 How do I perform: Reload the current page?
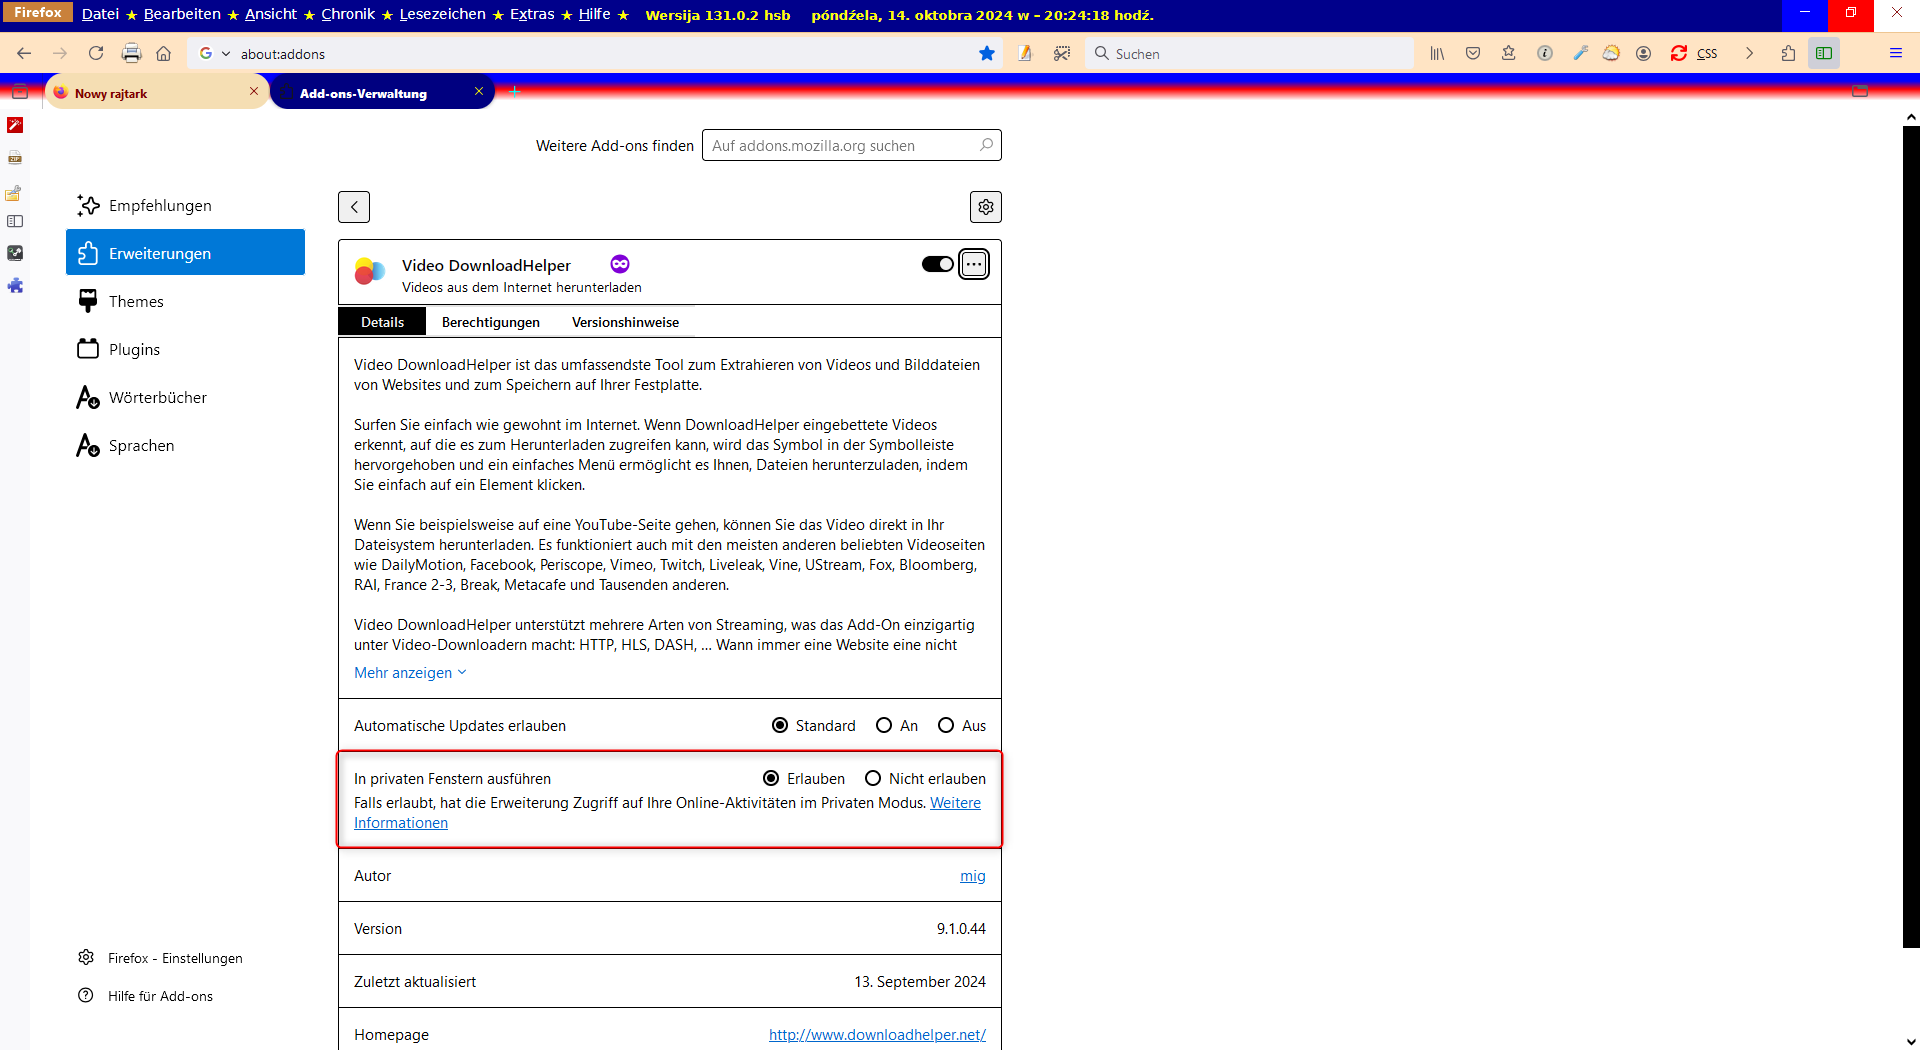[x=96, y=54]
